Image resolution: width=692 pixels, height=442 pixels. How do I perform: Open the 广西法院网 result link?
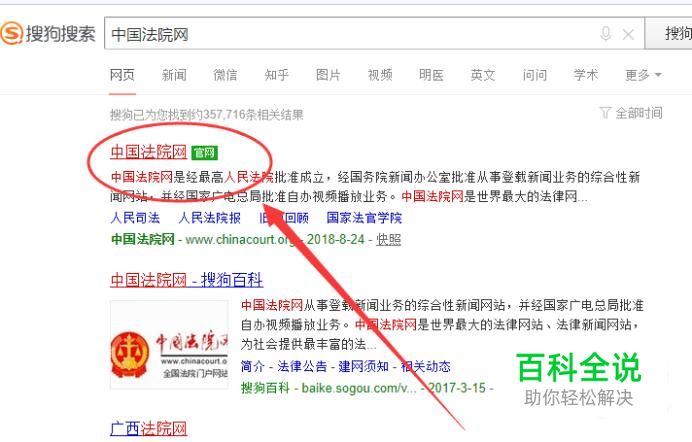point(149,428)
